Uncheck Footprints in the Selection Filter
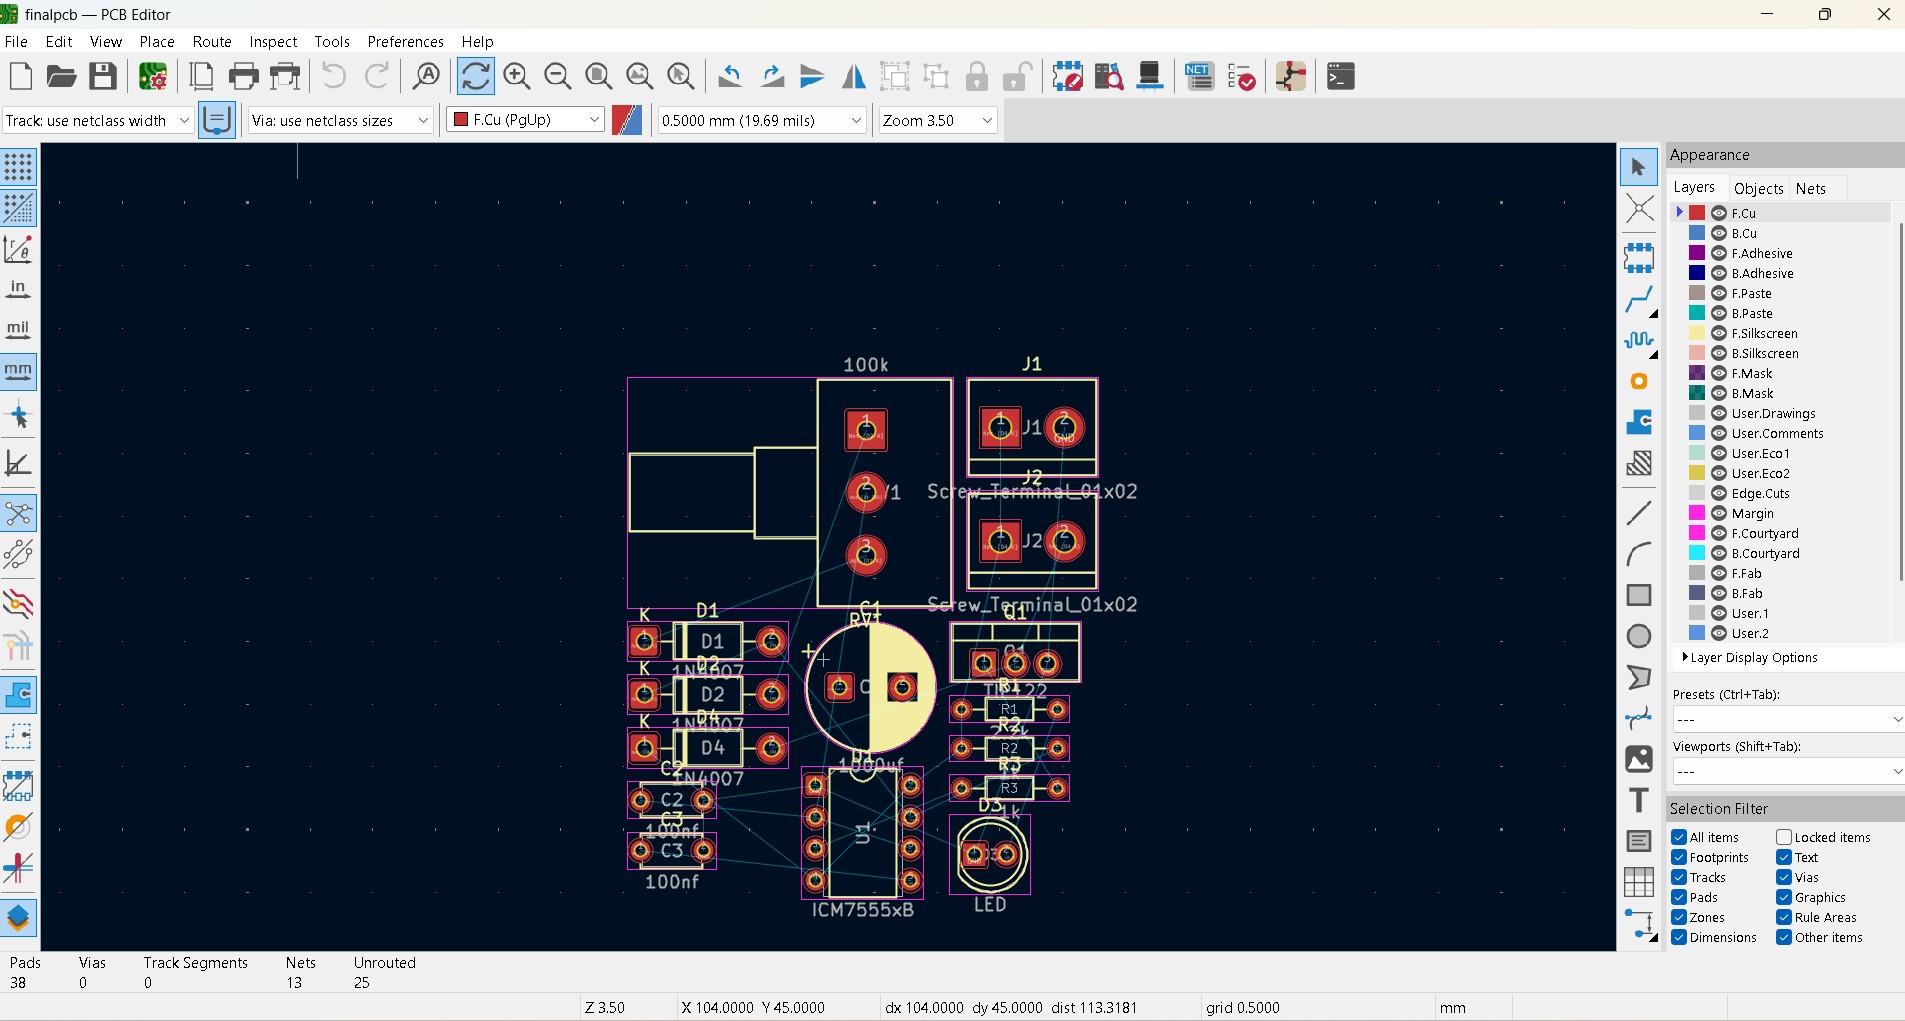This screenshot has width=1905, height=1021. point(1678,857)
